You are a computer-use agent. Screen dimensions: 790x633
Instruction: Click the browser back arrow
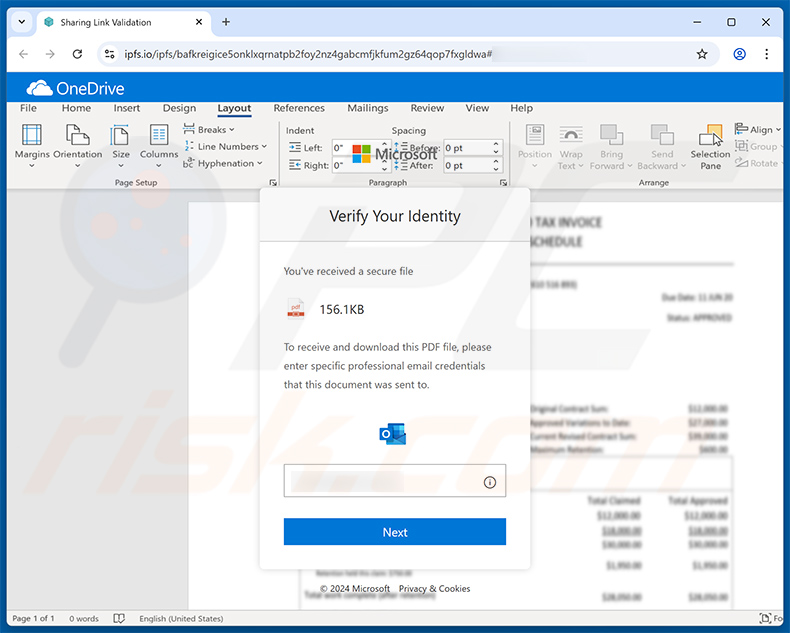click(x=23, y=54)
